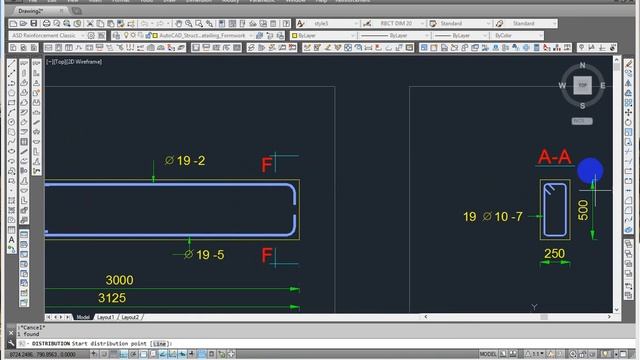
Task: Close the command line with X
Action: 11,333
